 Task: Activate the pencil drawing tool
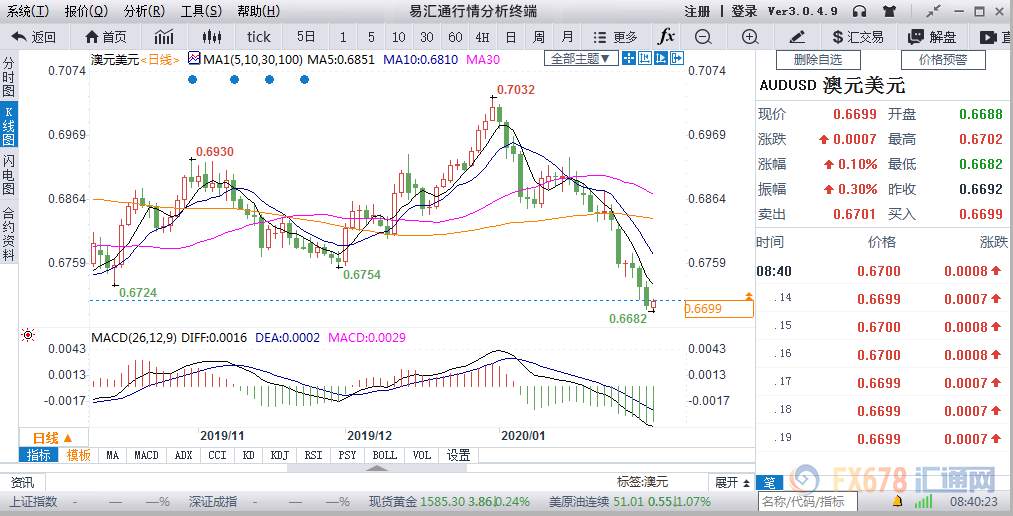click(x=797, y=37)
